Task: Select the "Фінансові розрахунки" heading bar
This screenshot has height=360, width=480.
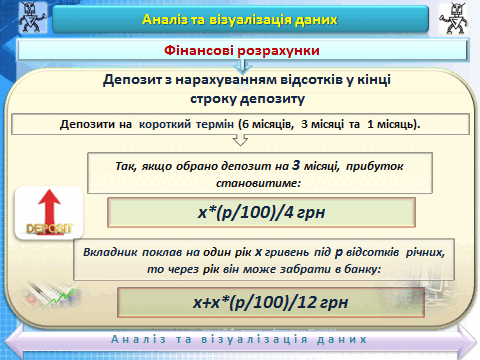Action: (x=242, y=50)
